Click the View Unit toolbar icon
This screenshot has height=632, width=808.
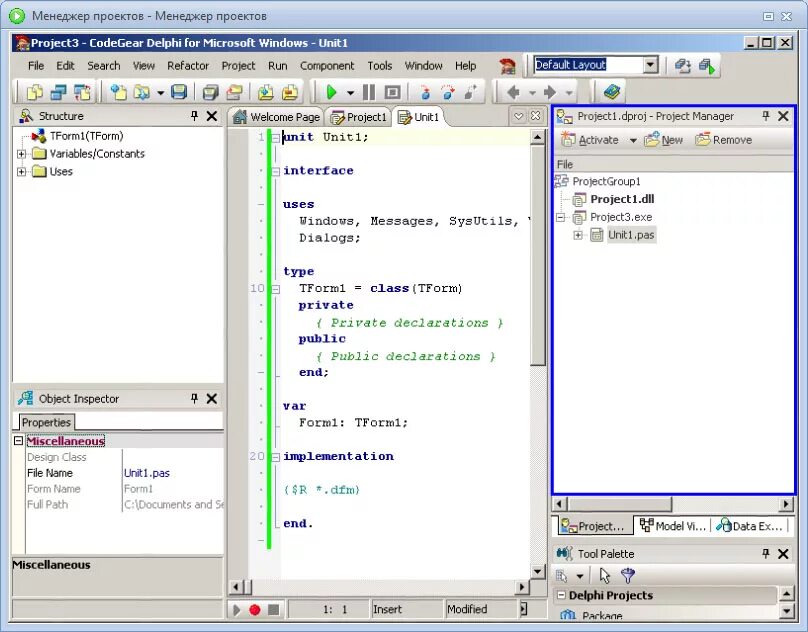(35, 92)
